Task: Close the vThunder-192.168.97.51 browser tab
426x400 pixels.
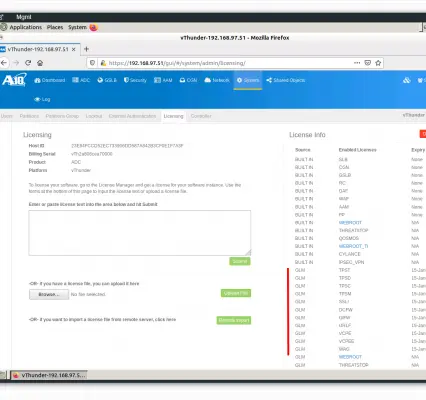Action: pos(74,49)
